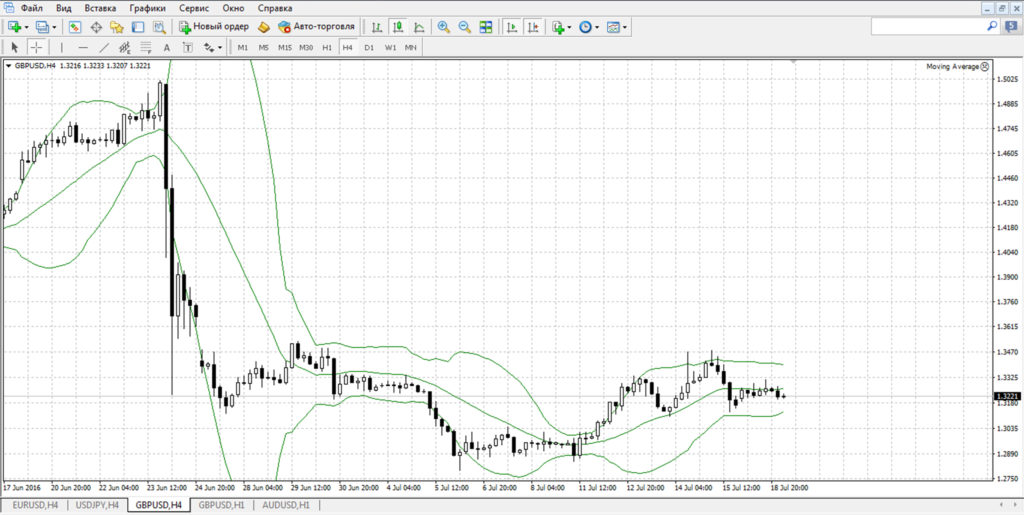Select the MN timeframe button
This screenshot has height=515, width=1024.
pyautogui.click(x=410, y=48)
